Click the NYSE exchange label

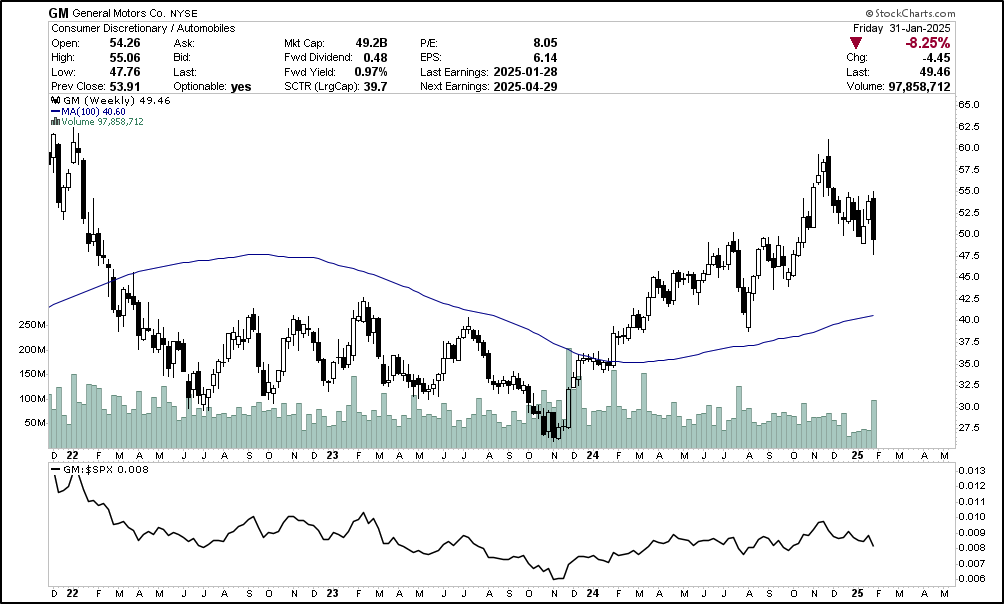tap(184, 13)
